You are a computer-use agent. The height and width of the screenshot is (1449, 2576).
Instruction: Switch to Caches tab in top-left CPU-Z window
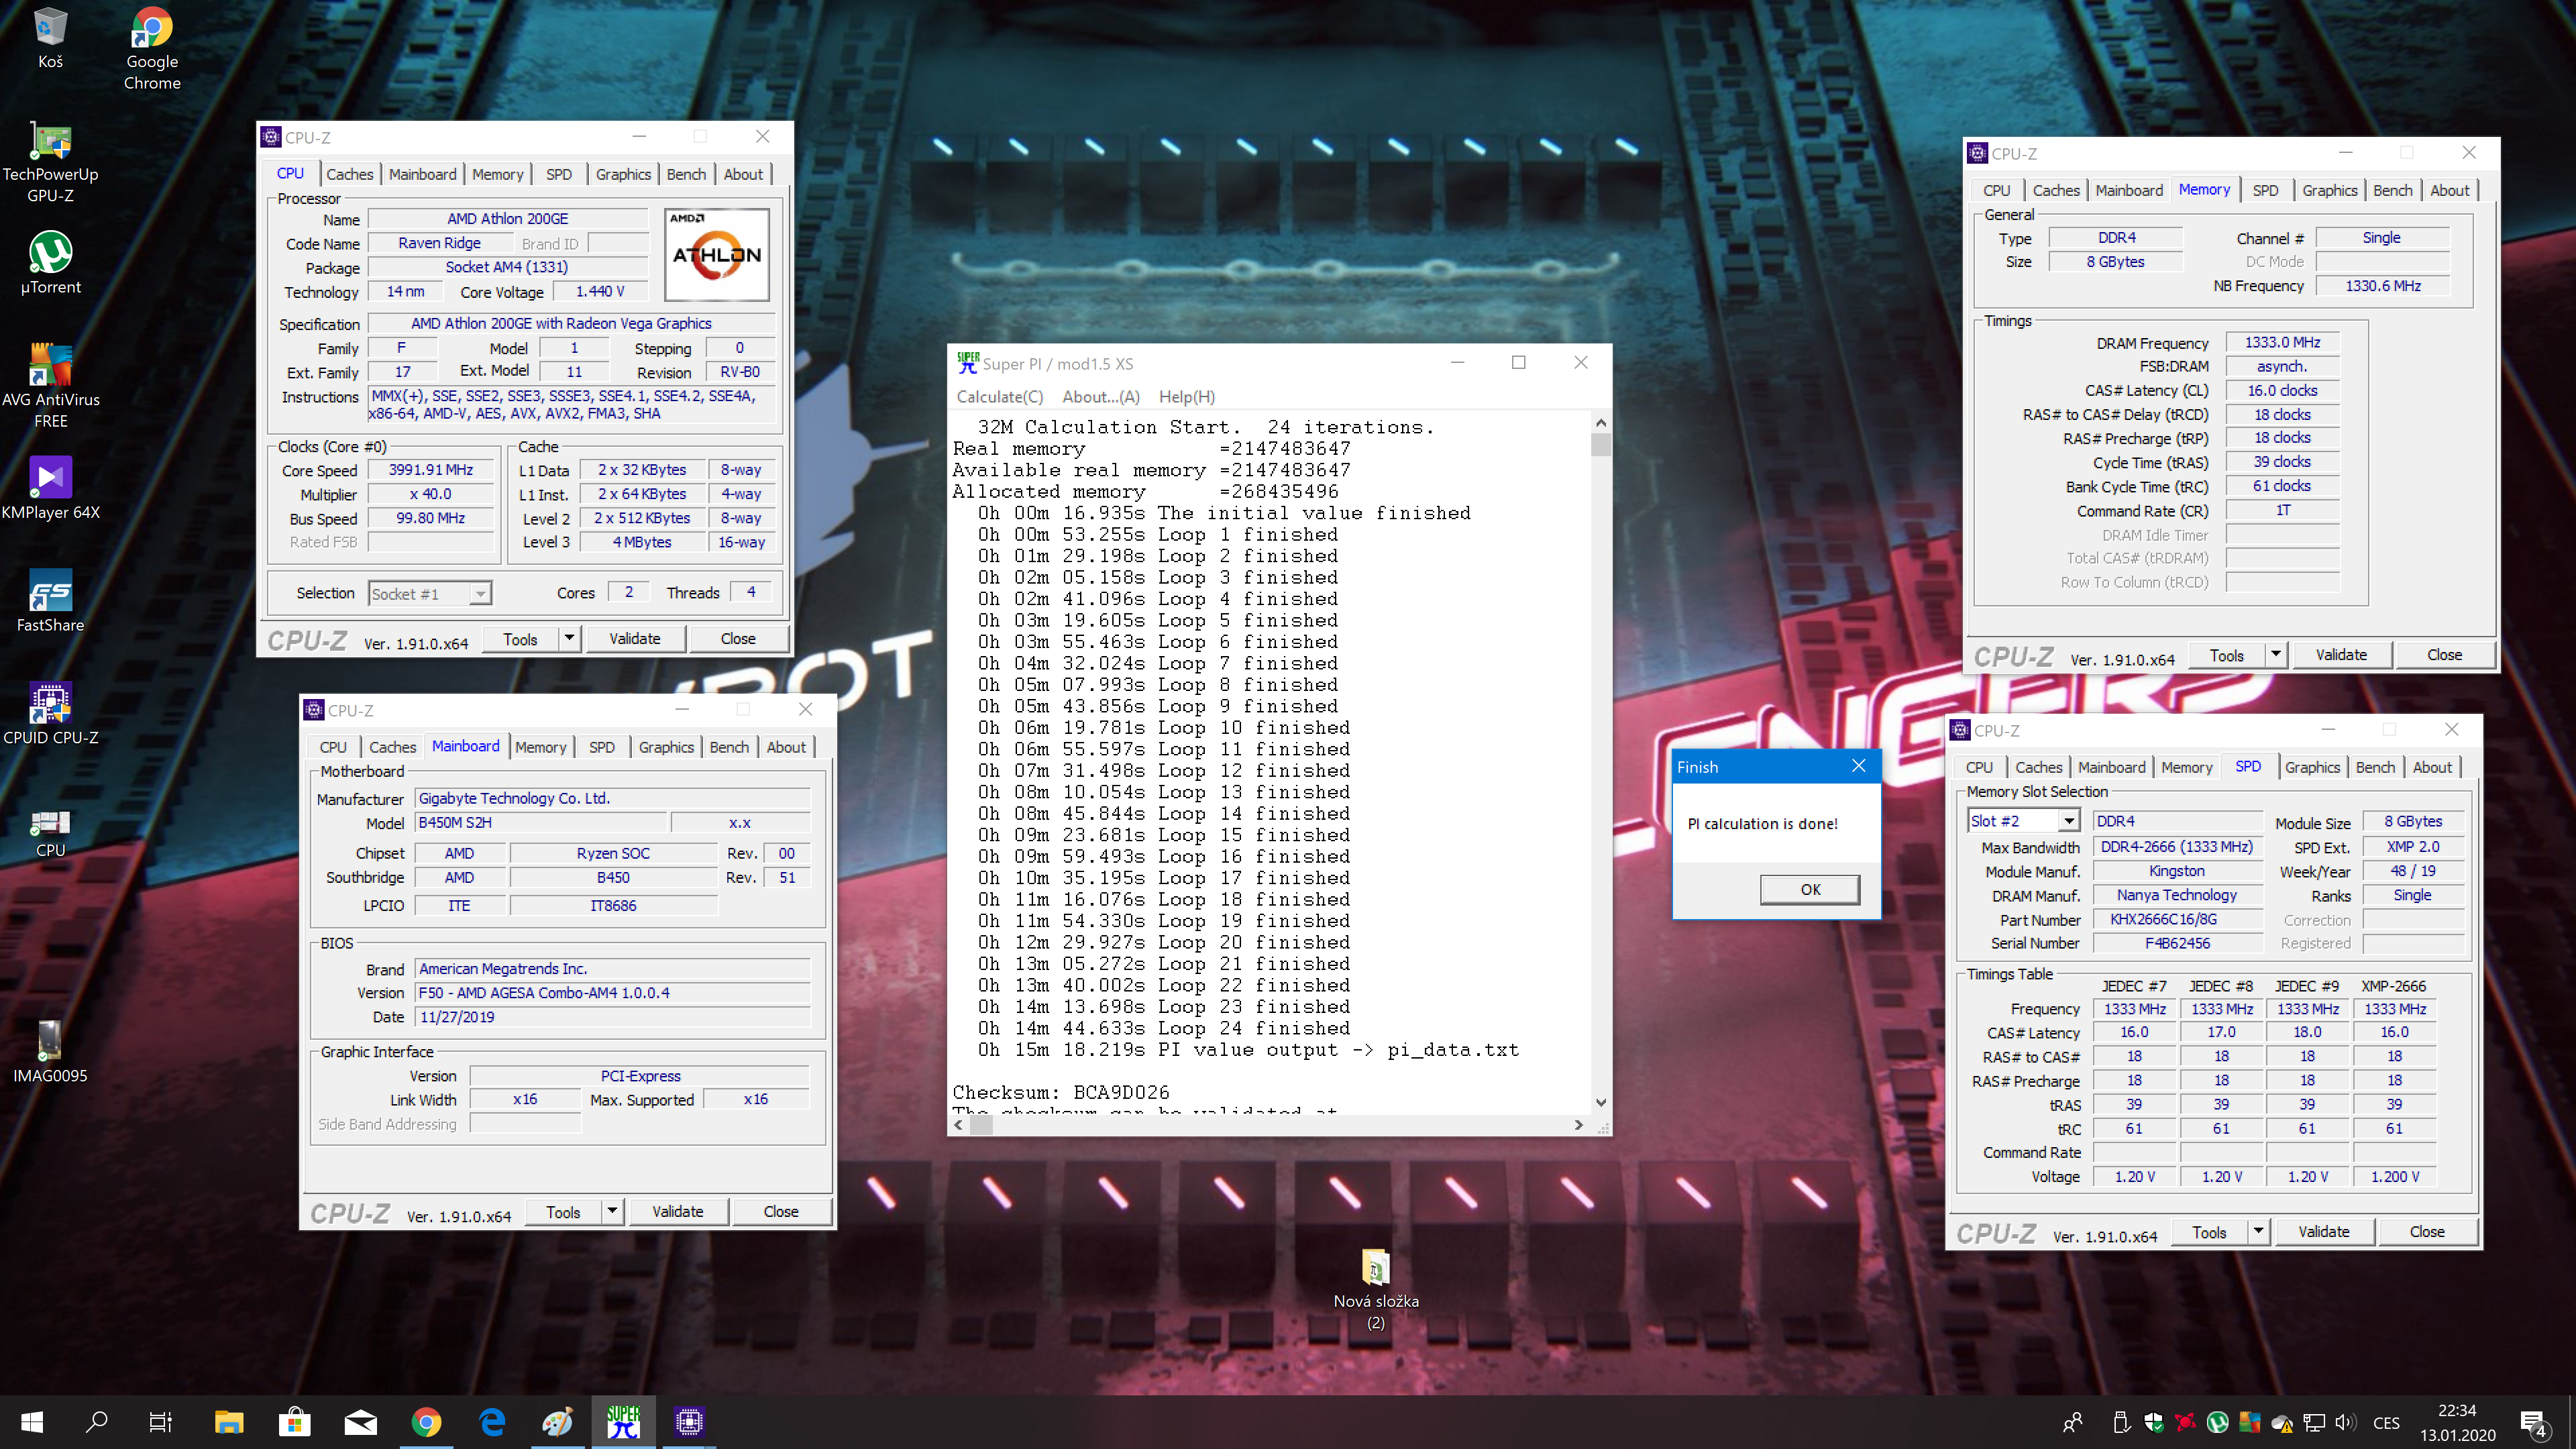tap(350, 174)
